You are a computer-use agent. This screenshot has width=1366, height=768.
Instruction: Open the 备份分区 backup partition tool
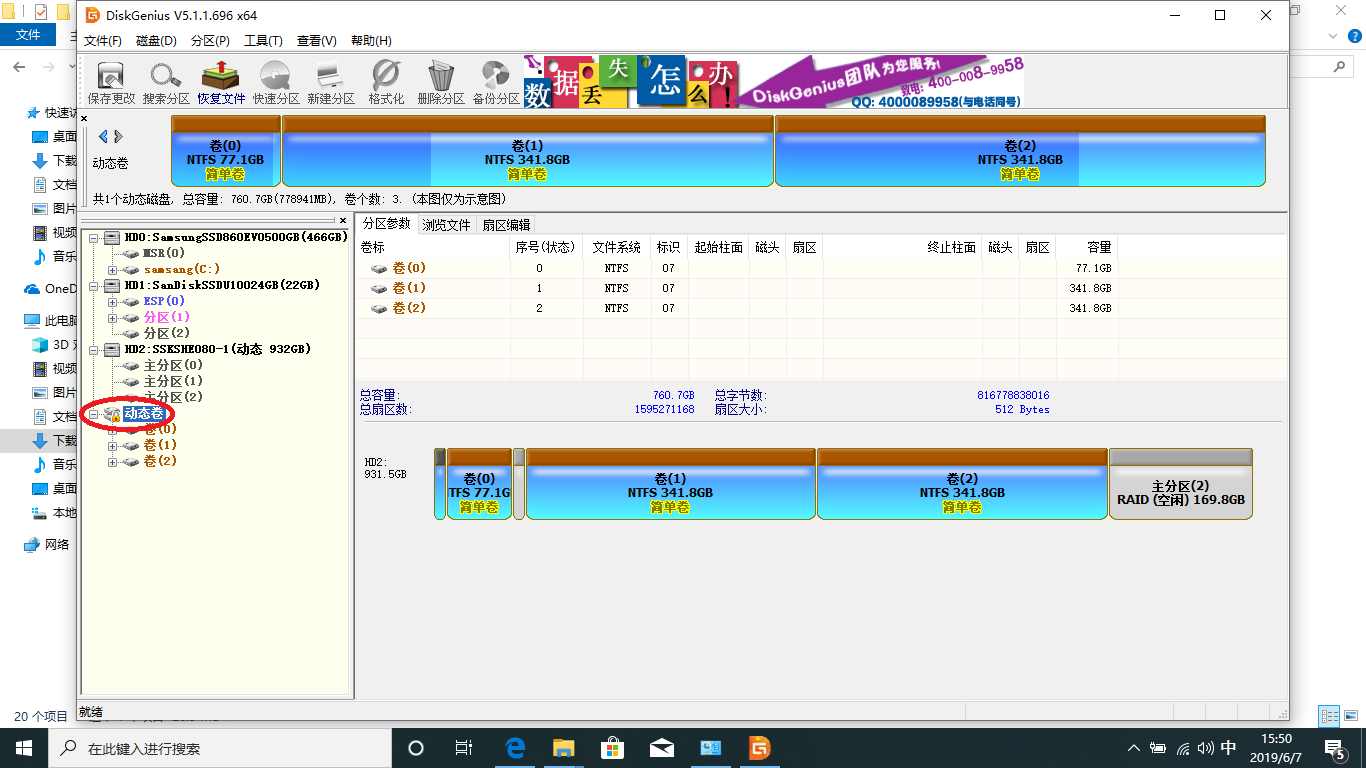point(496,82)
